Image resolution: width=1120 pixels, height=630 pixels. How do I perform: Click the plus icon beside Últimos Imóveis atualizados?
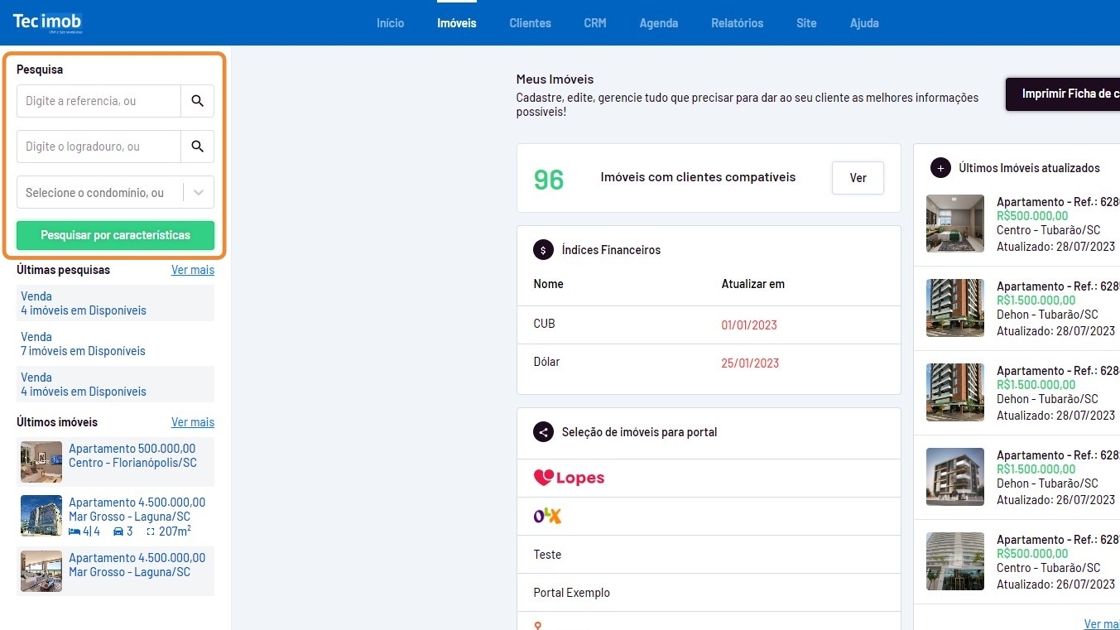coord(940,168)
